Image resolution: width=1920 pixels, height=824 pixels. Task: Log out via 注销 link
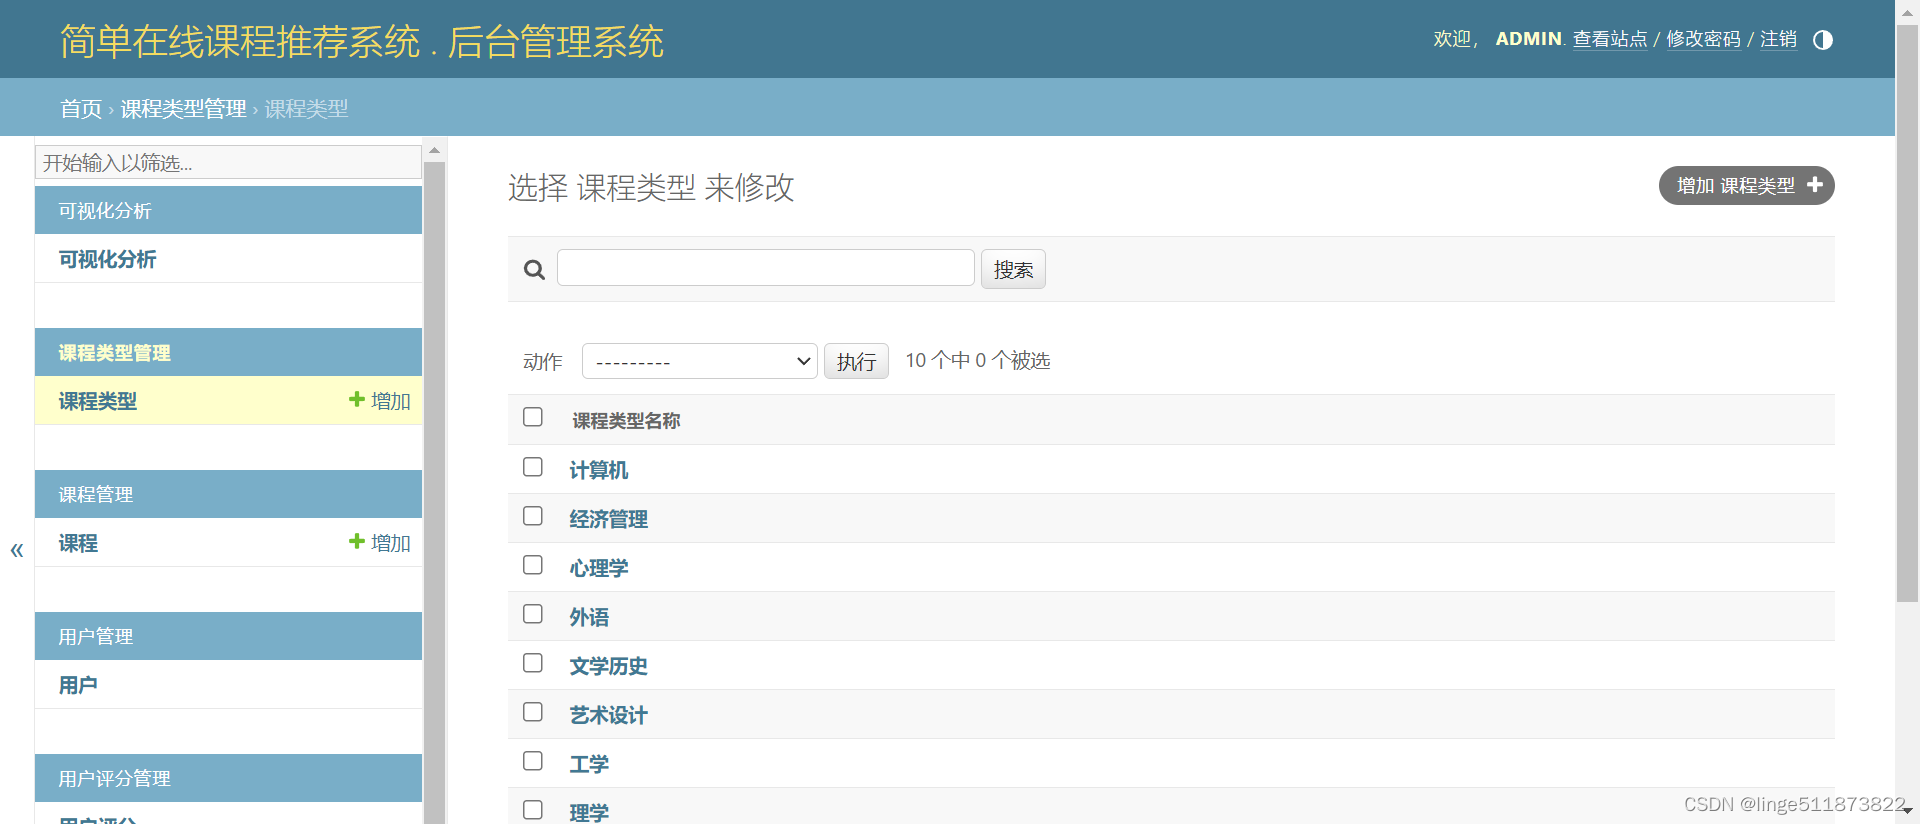(x=1778, y=39)
